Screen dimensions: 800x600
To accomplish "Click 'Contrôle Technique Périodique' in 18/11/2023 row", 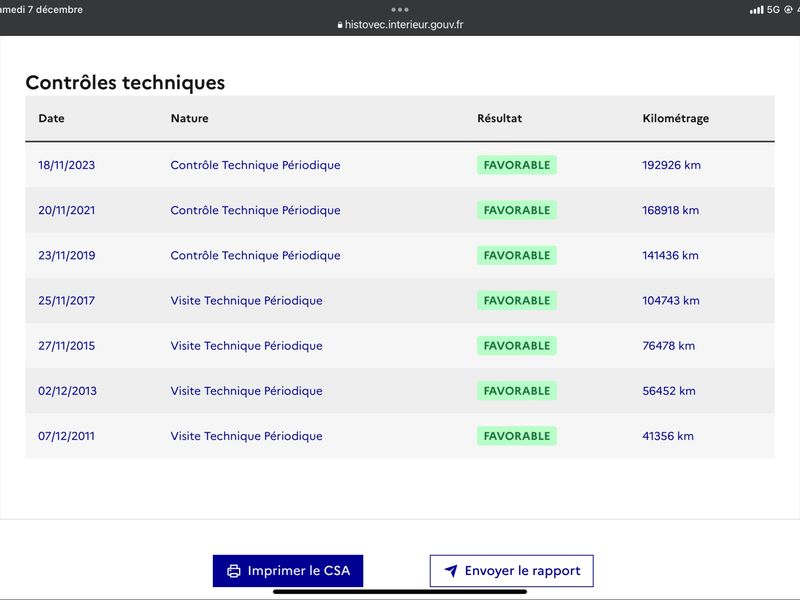I will (x=255, y=165).
